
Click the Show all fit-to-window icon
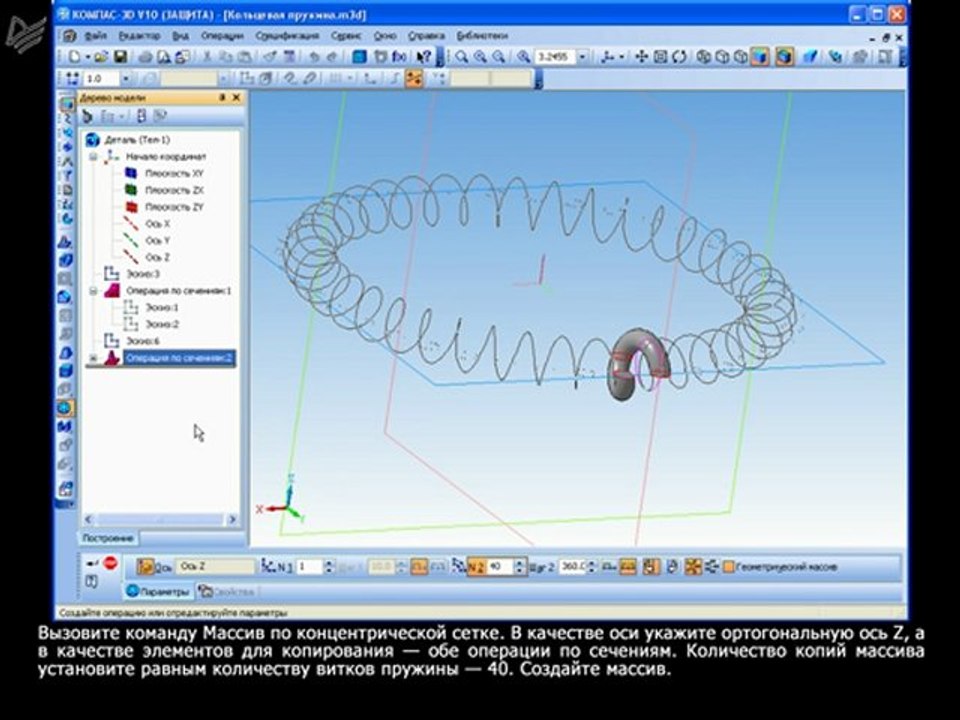click(660, 57)
